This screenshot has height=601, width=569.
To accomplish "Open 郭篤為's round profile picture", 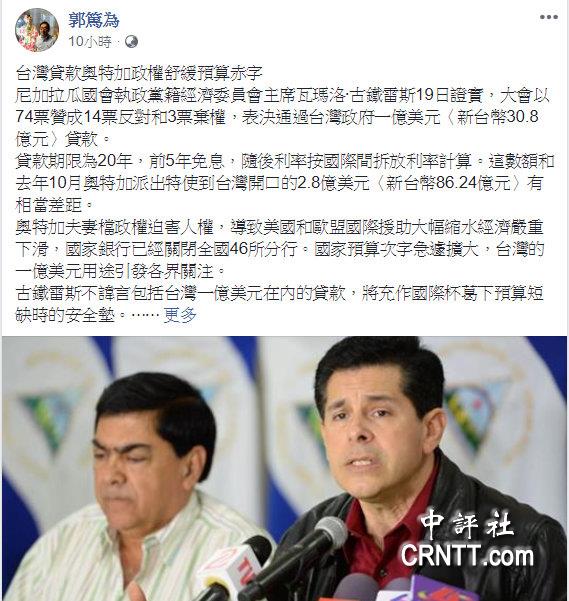I will (37, 30).
